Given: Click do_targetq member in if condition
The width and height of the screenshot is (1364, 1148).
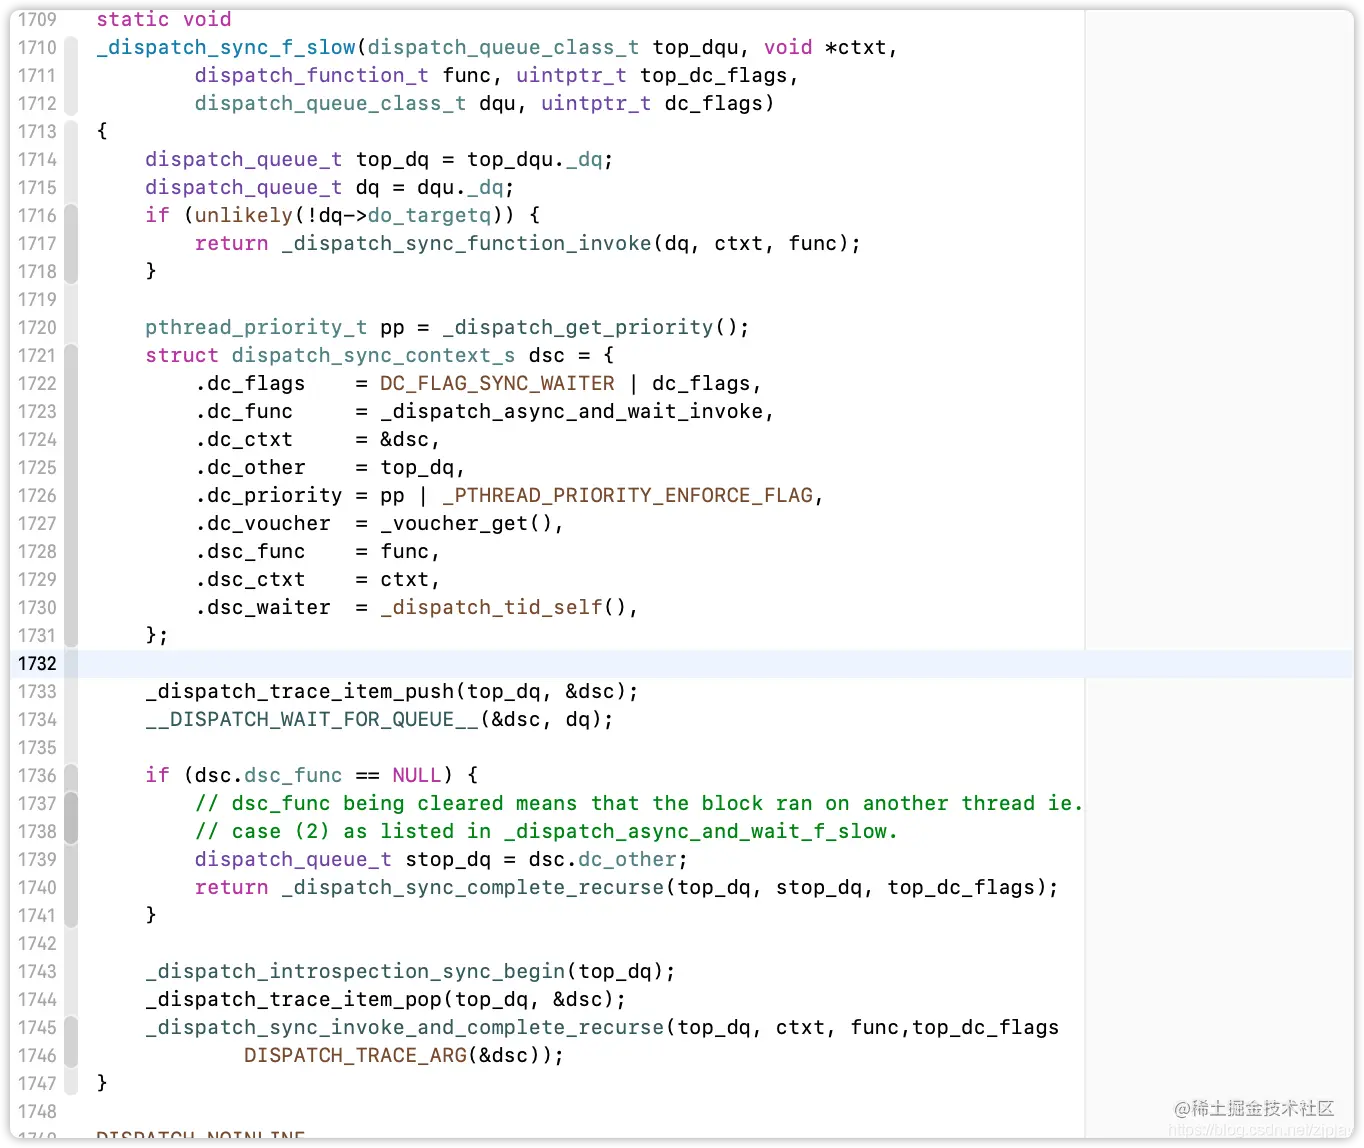Looking at the screenshot, I should (x=429, y=215).
